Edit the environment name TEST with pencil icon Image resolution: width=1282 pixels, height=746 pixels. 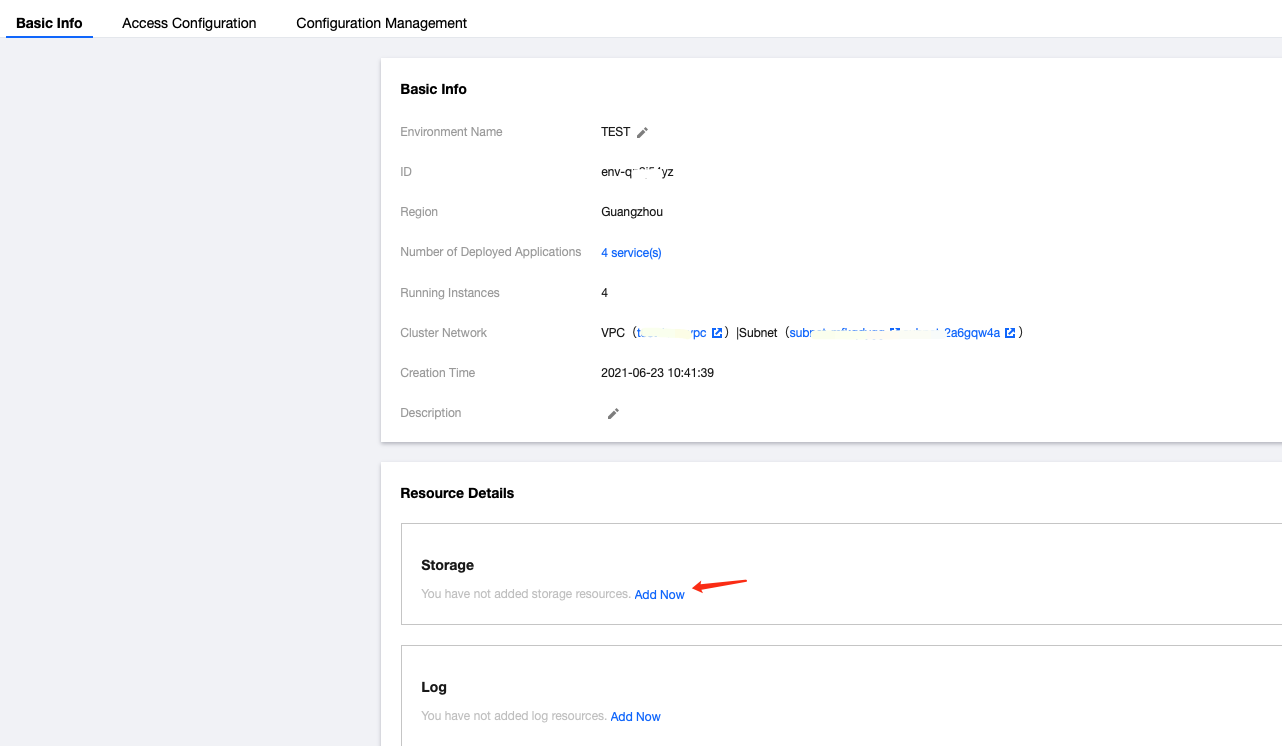(x=643, y=132)
